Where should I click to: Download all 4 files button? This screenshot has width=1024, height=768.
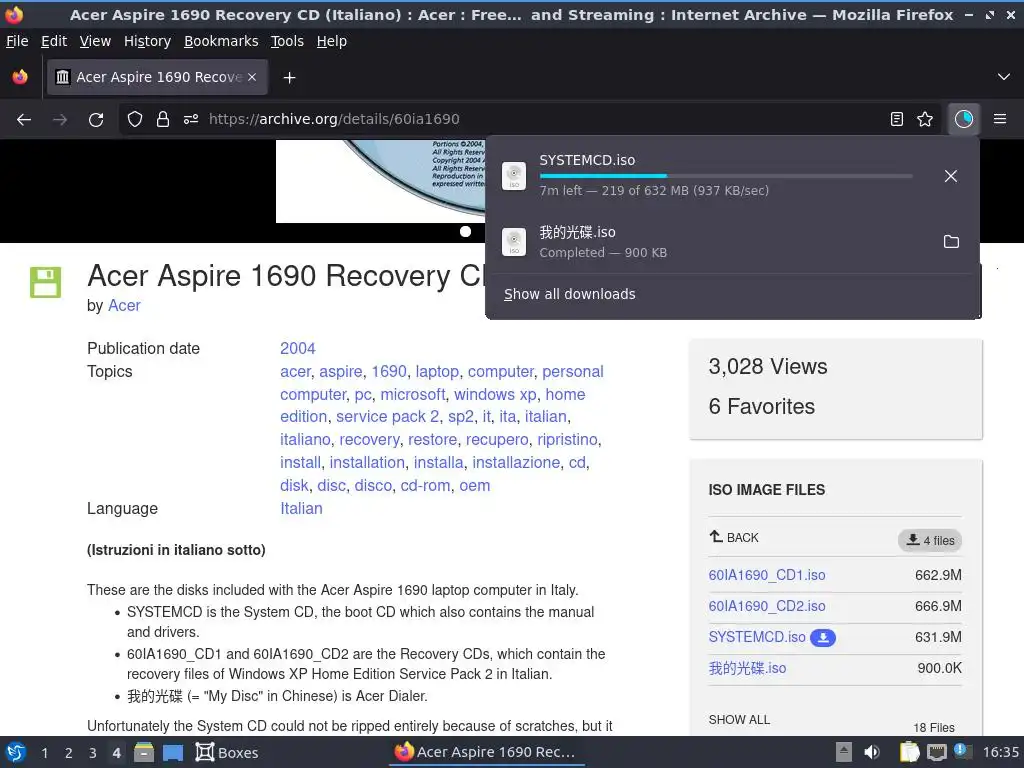pyautogui.click(x=930, y=540)
